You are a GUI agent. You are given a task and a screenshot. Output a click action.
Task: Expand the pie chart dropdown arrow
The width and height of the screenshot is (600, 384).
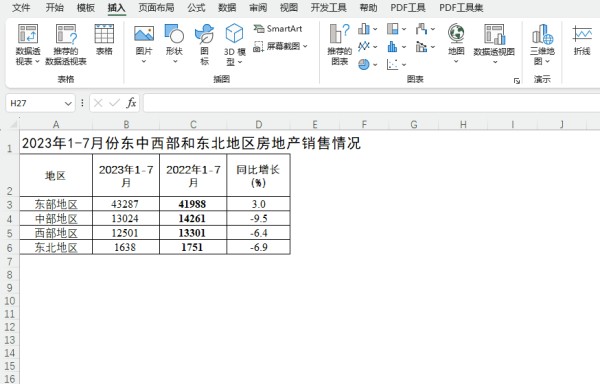(375, 64)
